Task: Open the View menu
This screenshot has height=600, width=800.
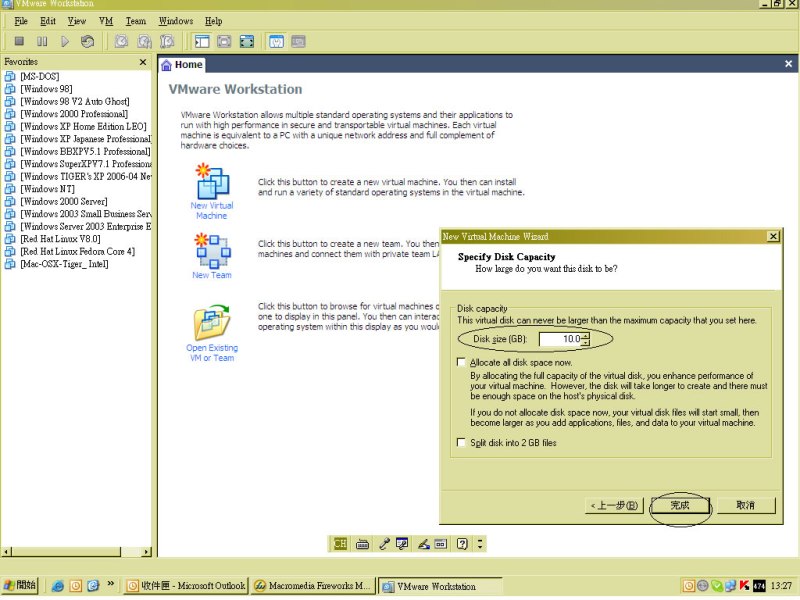Action: click(77, 21)
